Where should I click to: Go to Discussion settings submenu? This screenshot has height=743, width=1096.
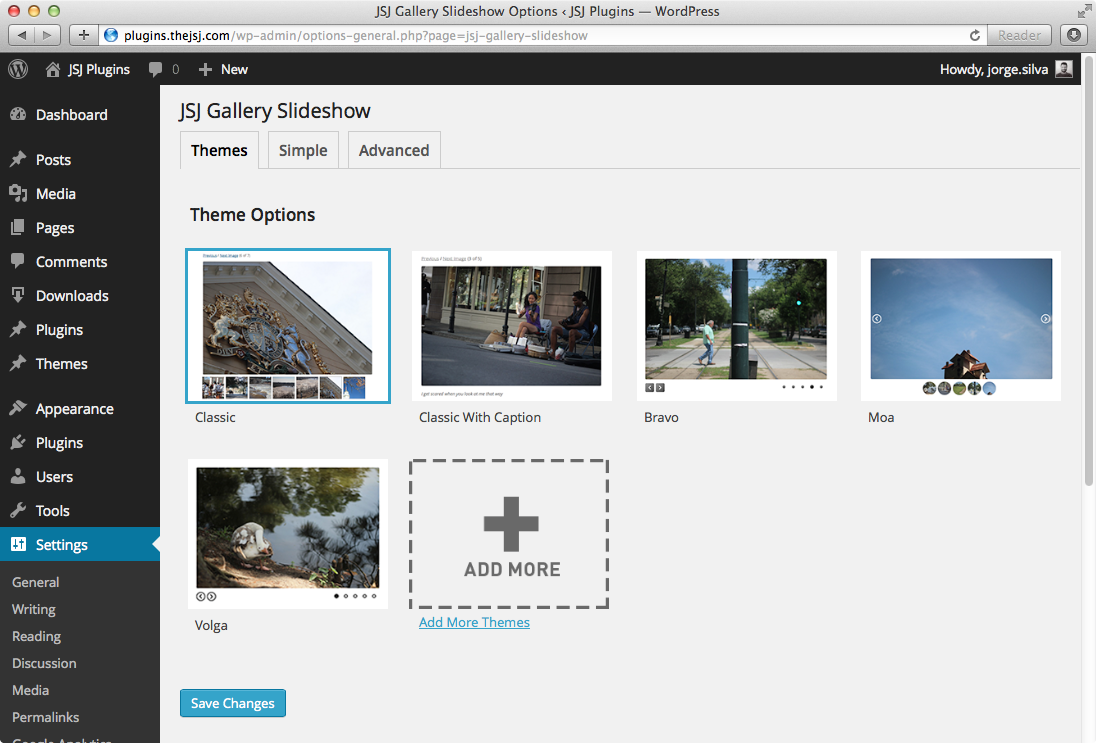click(44, 663)
